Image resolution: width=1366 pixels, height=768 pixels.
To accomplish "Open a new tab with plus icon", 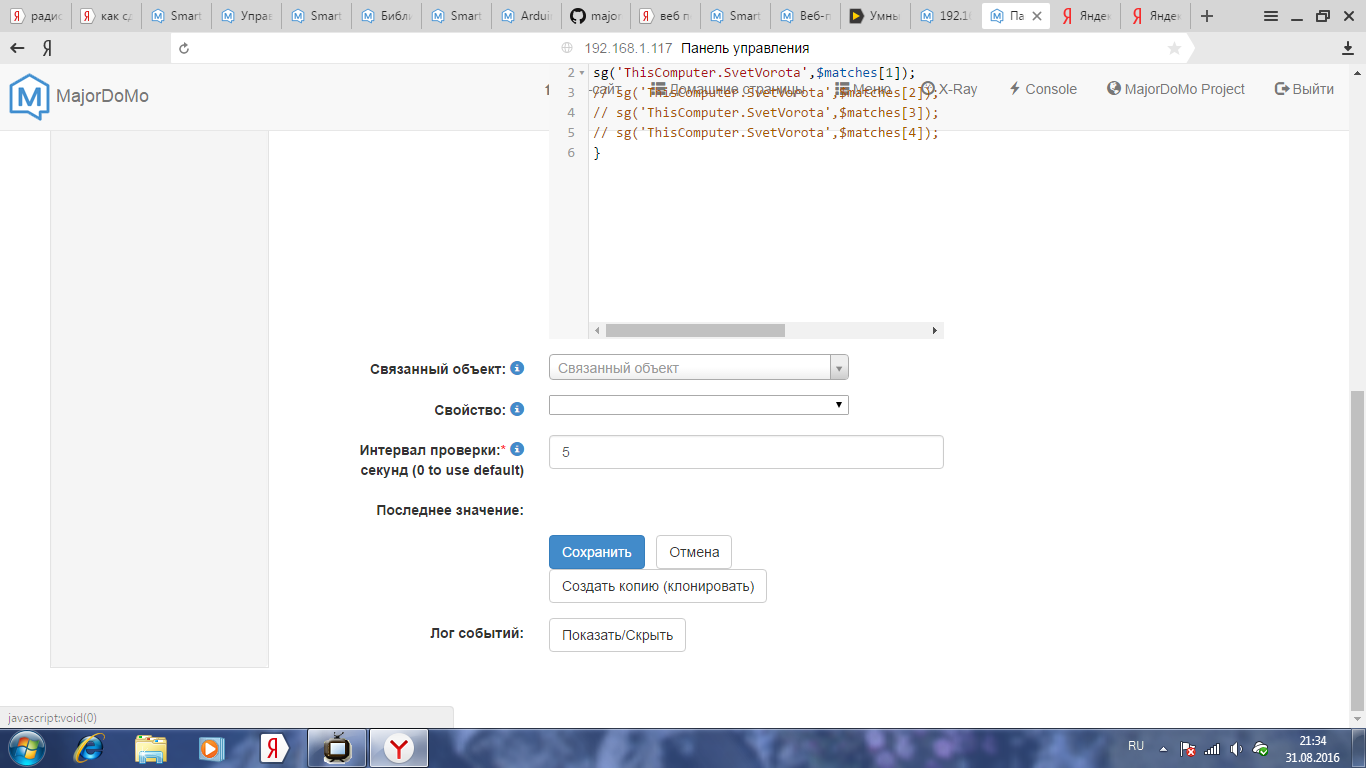I will 1207,16.
